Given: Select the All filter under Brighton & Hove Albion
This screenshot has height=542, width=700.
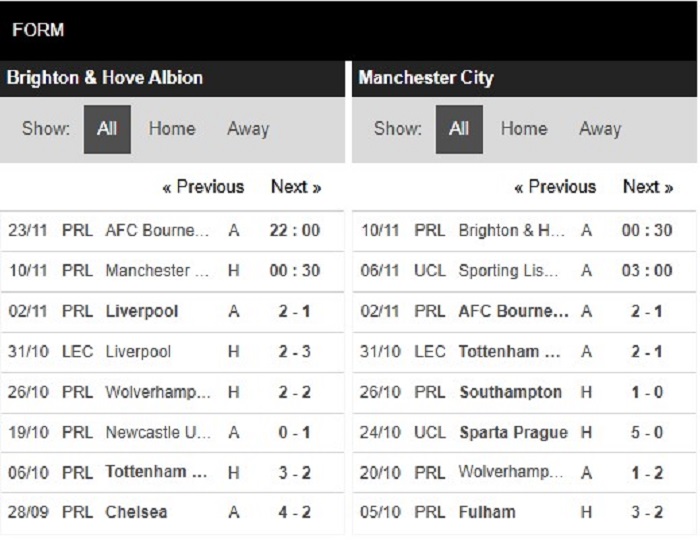Looking at the screenshot, I should pyautogui.click(x=107, y=129).
